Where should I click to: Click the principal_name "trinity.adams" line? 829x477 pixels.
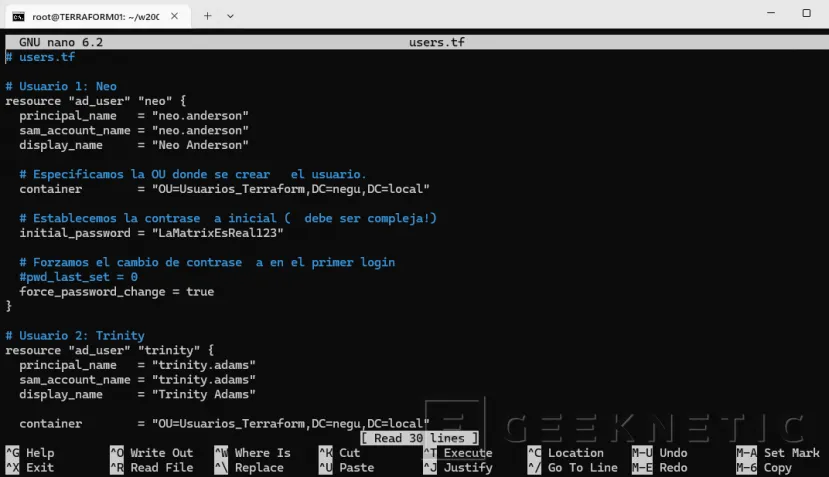(x=137, y=365)
